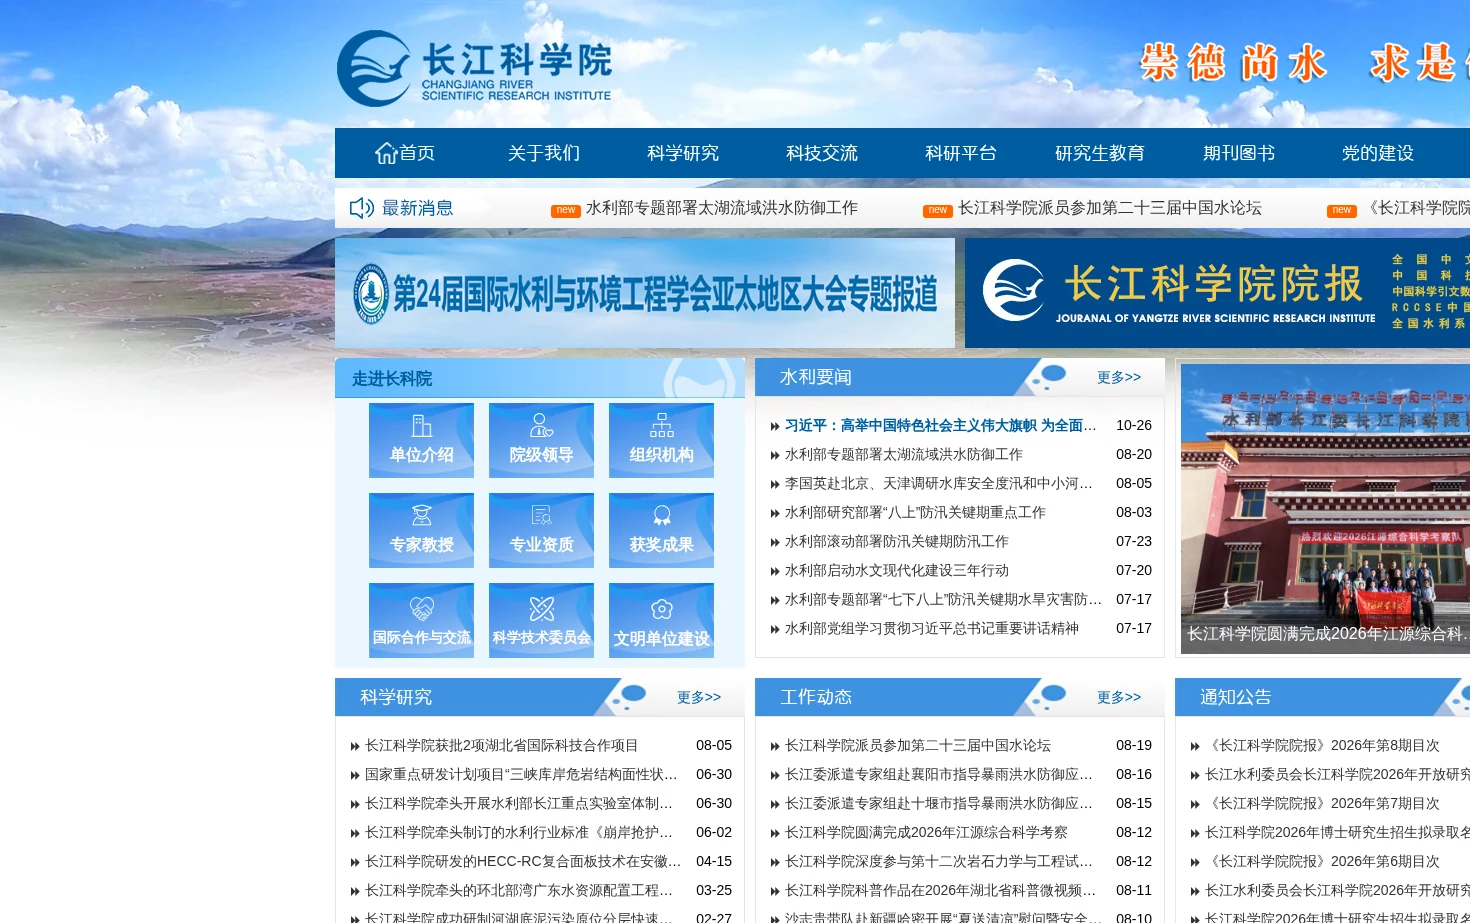
Task: Open 长江科学院牵头的环北部湾广东水资源配置工程 article
Action: [518, 890]
